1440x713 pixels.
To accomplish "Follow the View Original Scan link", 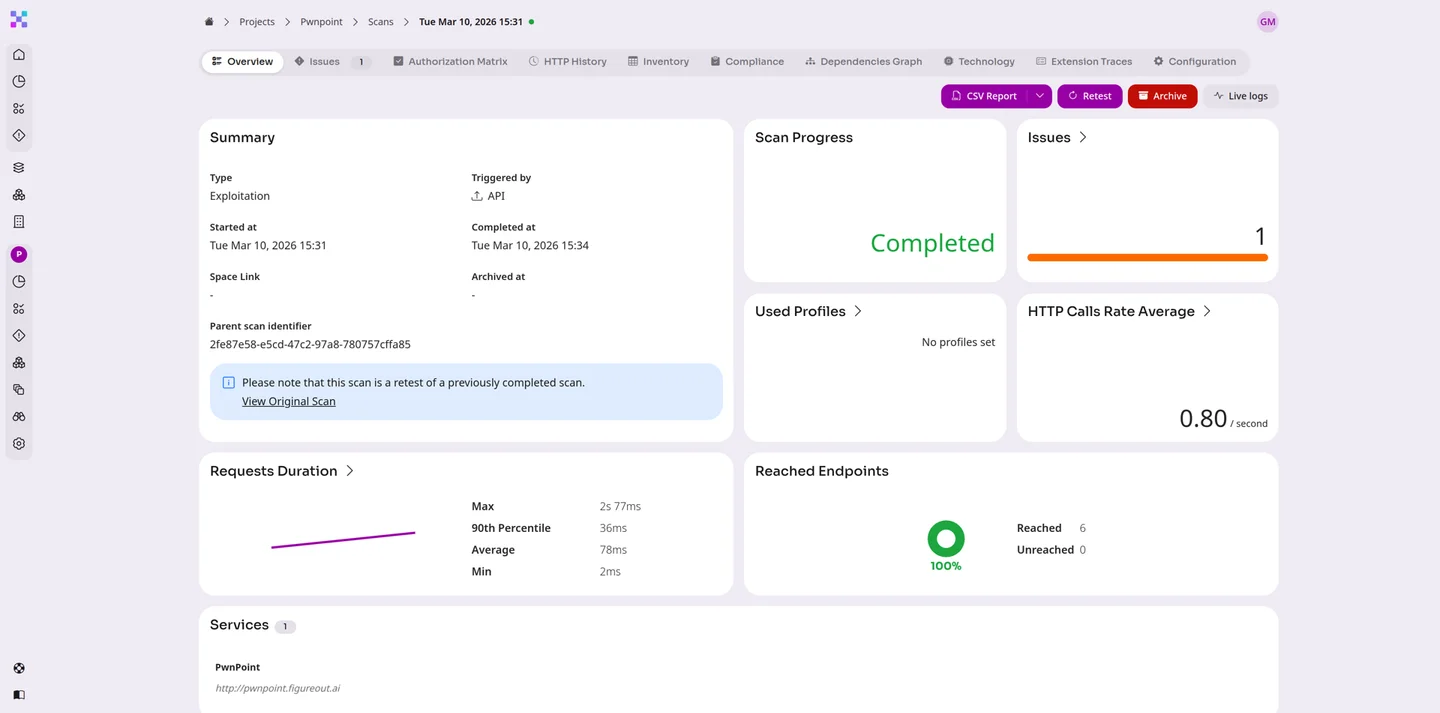I will [x=288, y=402].
